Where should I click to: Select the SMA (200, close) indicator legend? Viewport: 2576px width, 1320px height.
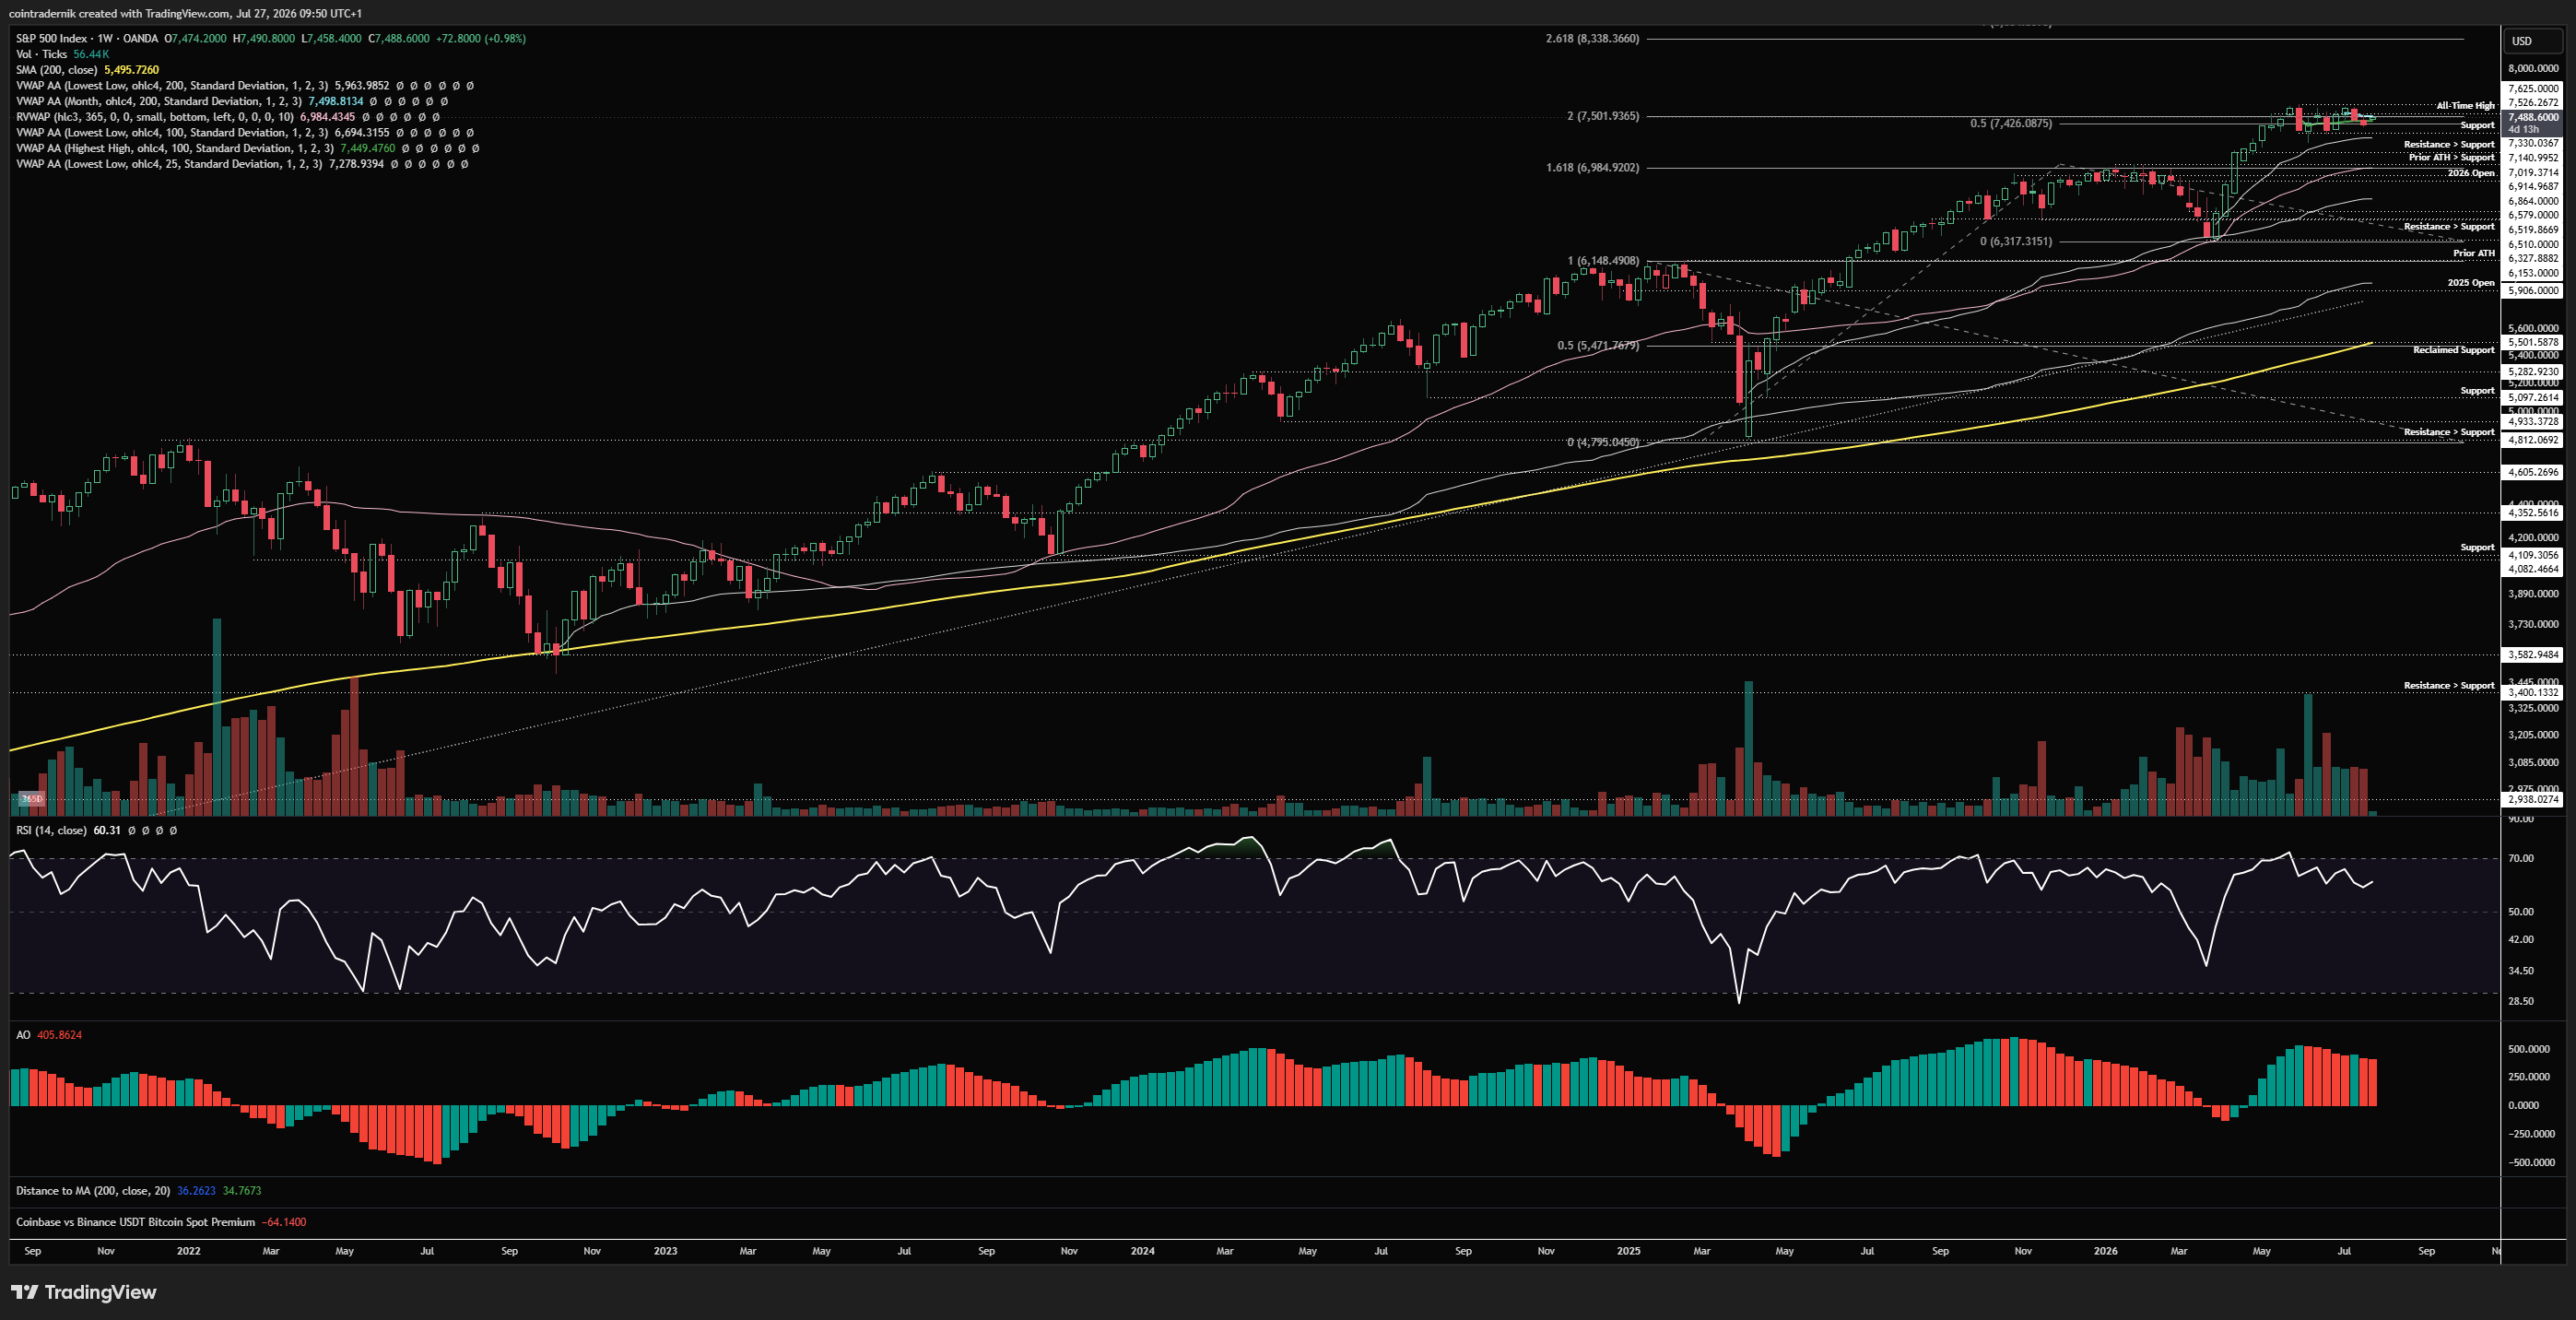coord(56,70)
